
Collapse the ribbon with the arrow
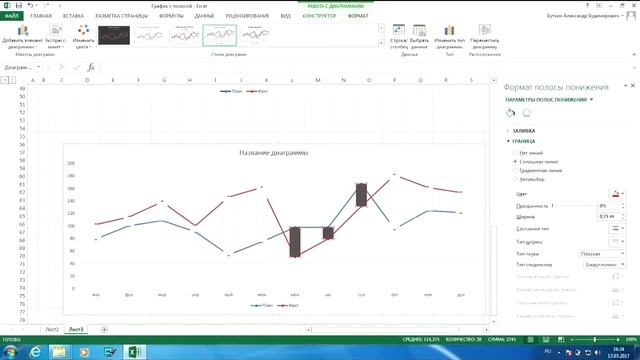click(x=634, y=54)
